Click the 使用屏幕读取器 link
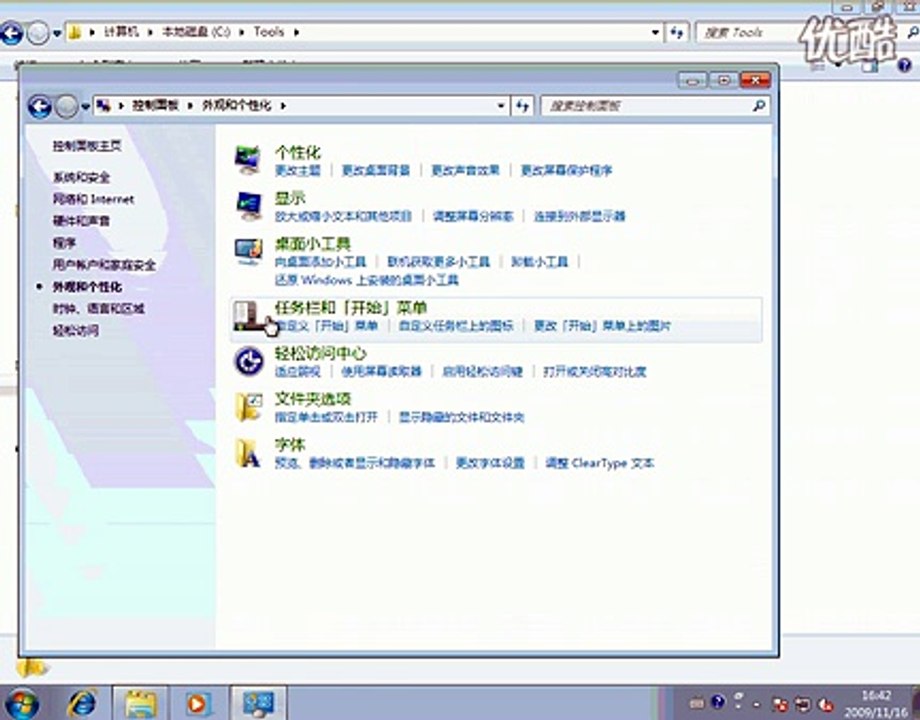This screenshot has height=720, width=920. tap(381, 371)
